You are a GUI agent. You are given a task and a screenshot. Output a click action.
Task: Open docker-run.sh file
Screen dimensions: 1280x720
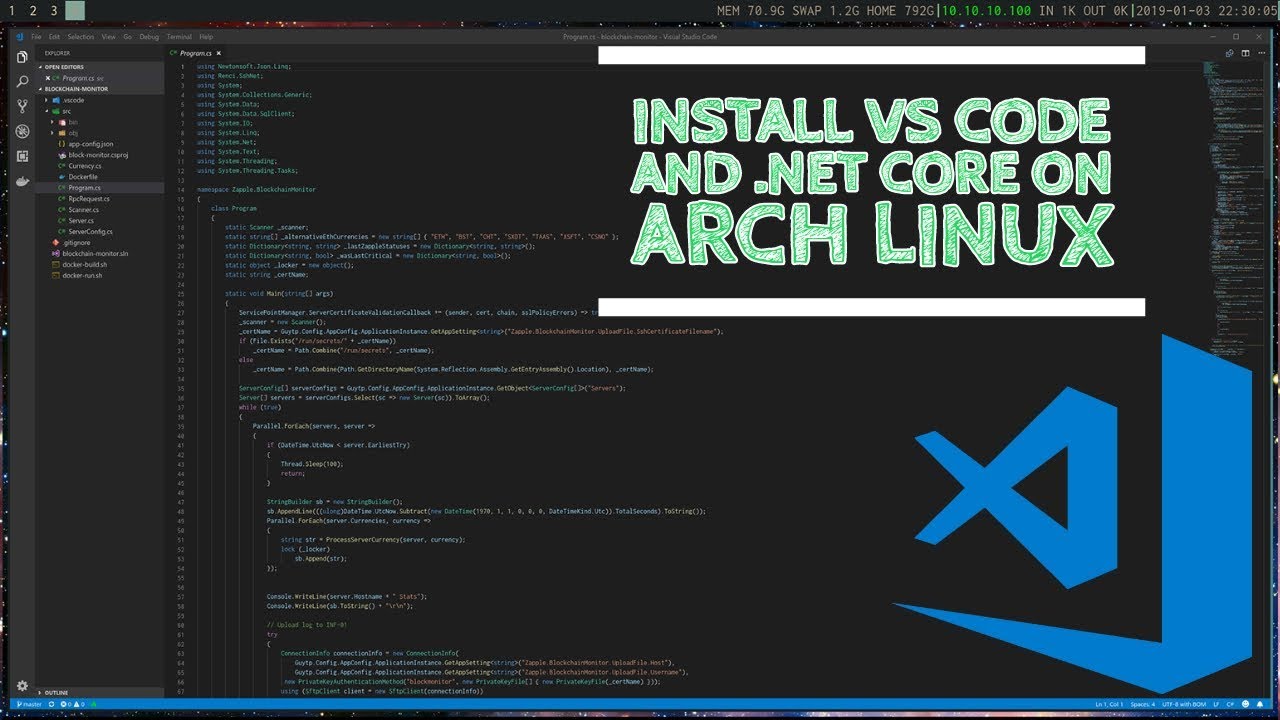(x=80, y=275)
